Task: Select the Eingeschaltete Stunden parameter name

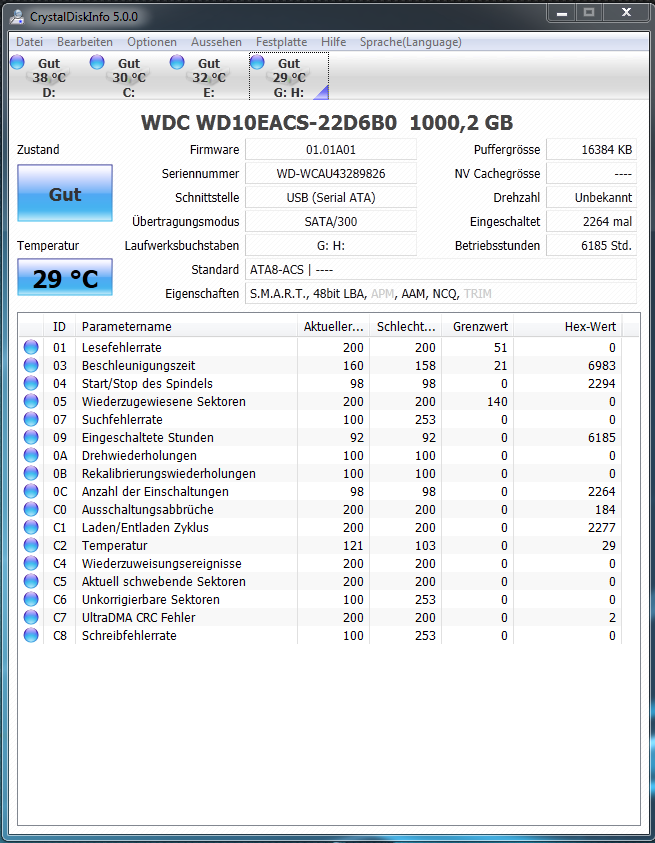Action: click(x=147, y=438)
